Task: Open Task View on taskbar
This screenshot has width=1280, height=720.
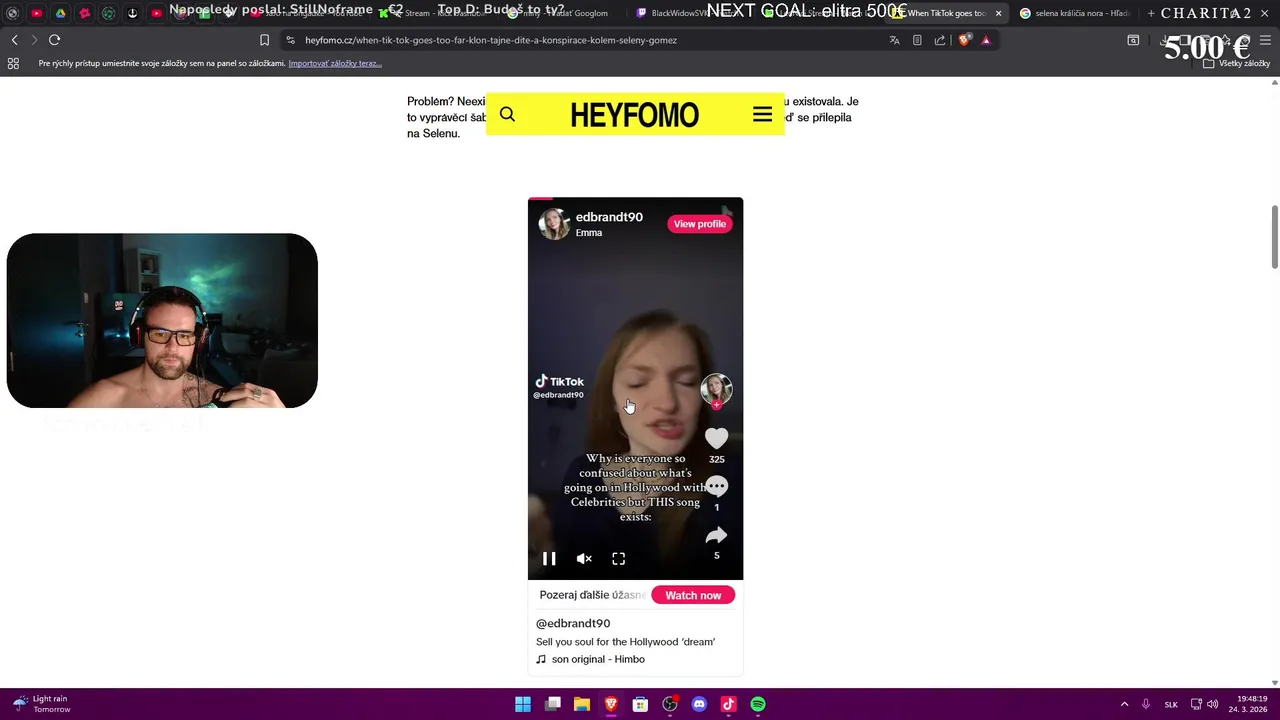Action: [x=552, y=704]
